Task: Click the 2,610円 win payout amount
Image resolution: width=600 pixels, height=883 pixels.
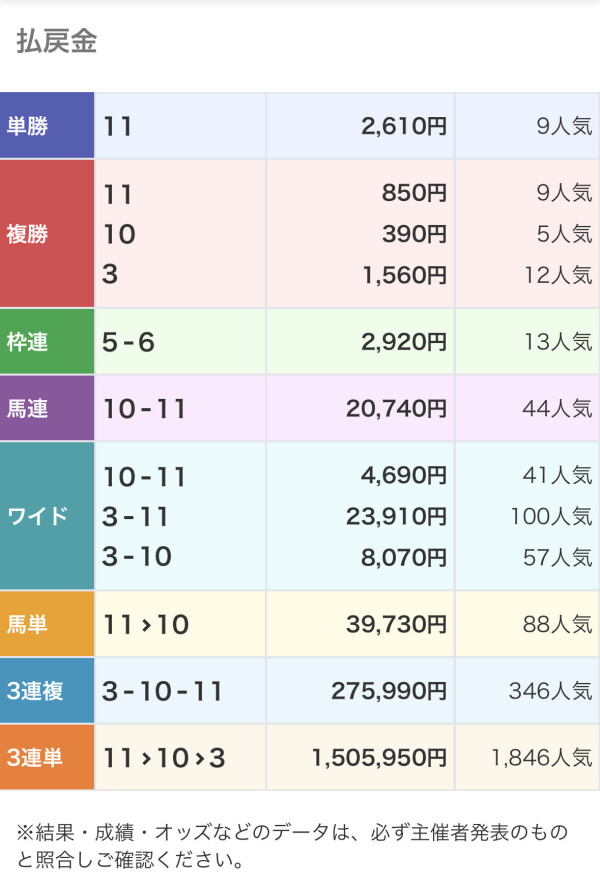Action: (404, 126)
